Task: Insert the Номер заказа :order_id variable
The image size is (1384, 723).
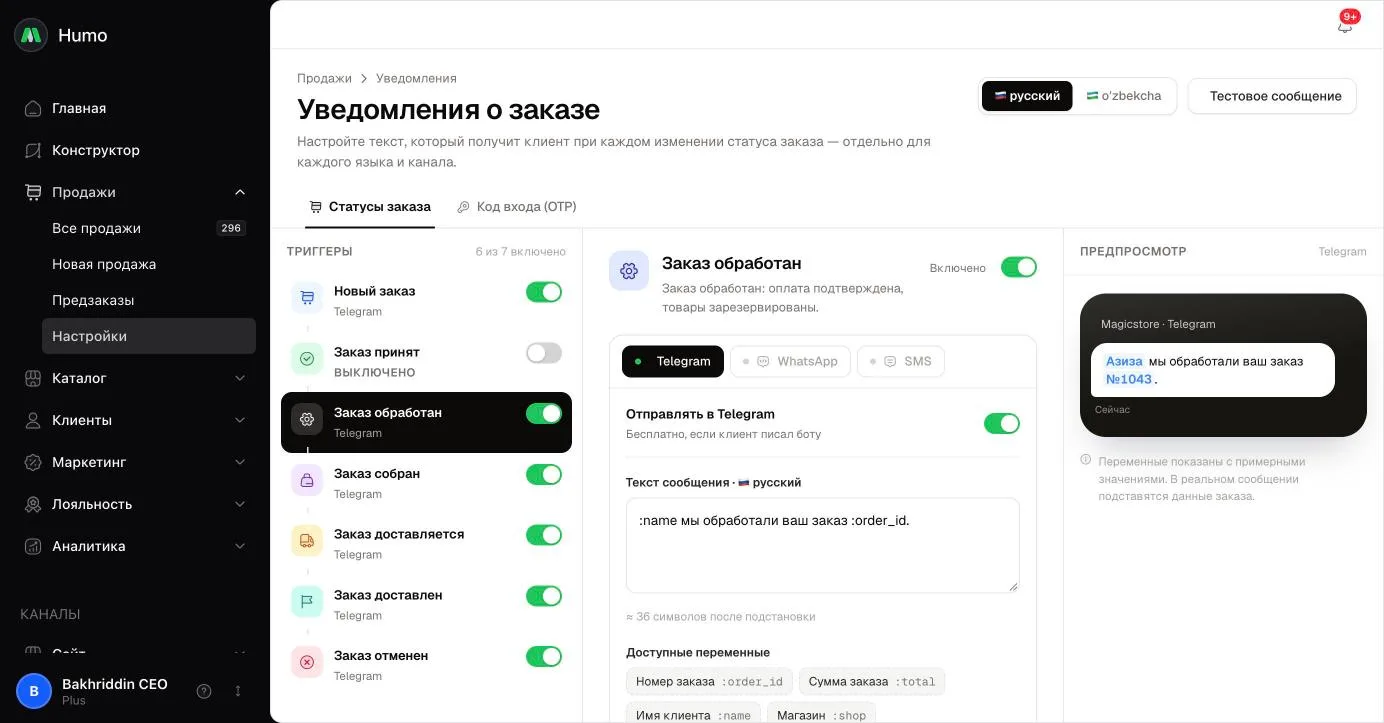Action: (710, 682)
